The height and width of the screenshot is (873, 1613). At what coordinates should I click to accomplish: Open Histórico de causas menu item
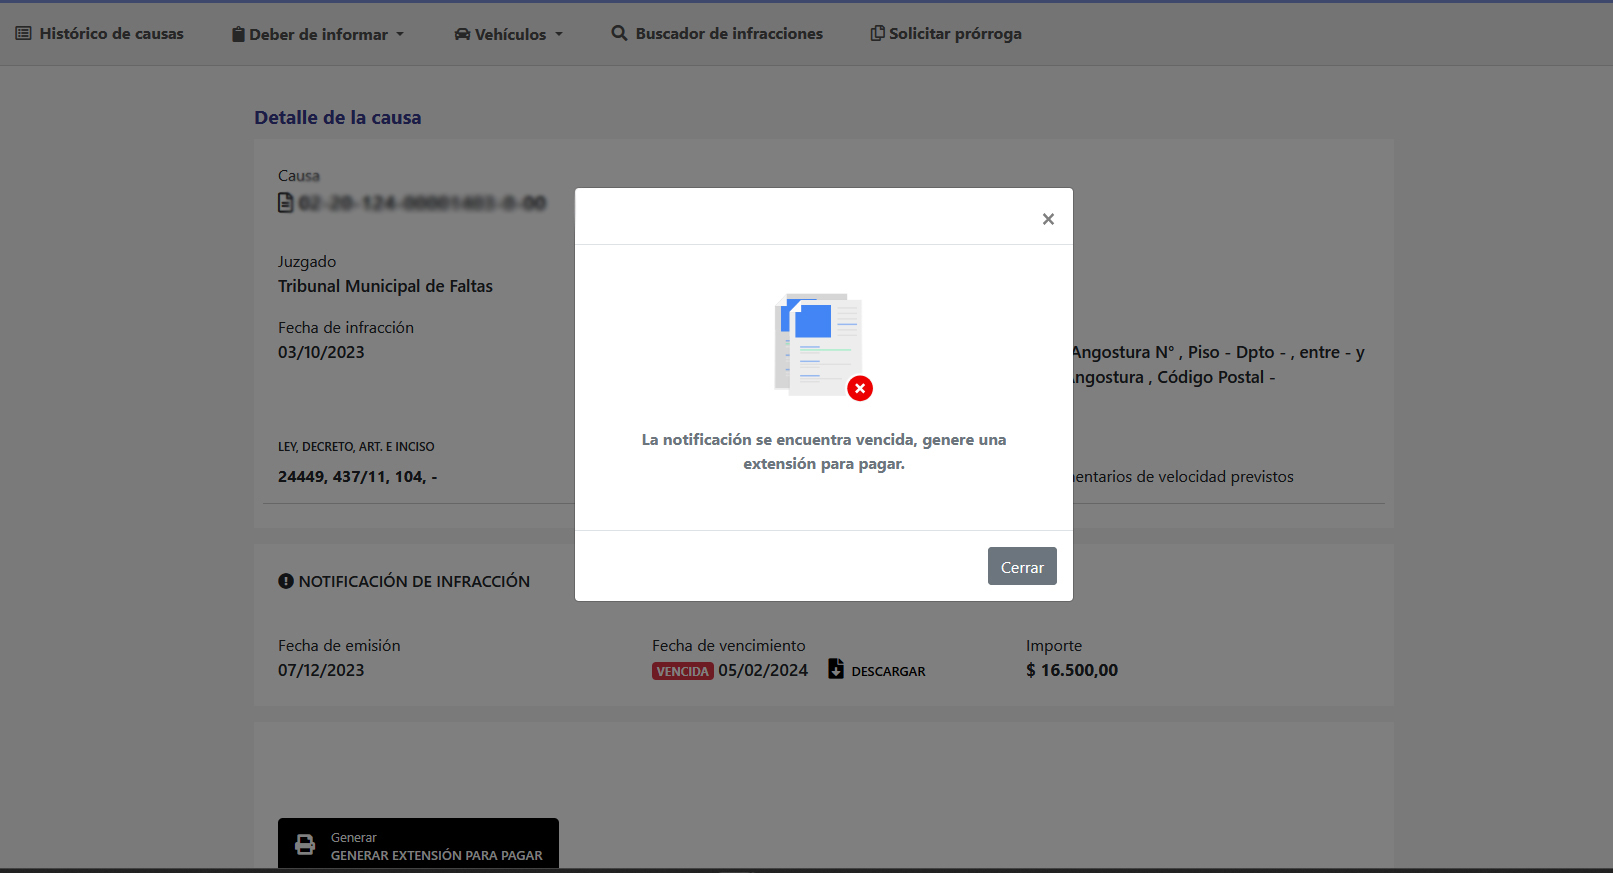(x=111, y=34)
